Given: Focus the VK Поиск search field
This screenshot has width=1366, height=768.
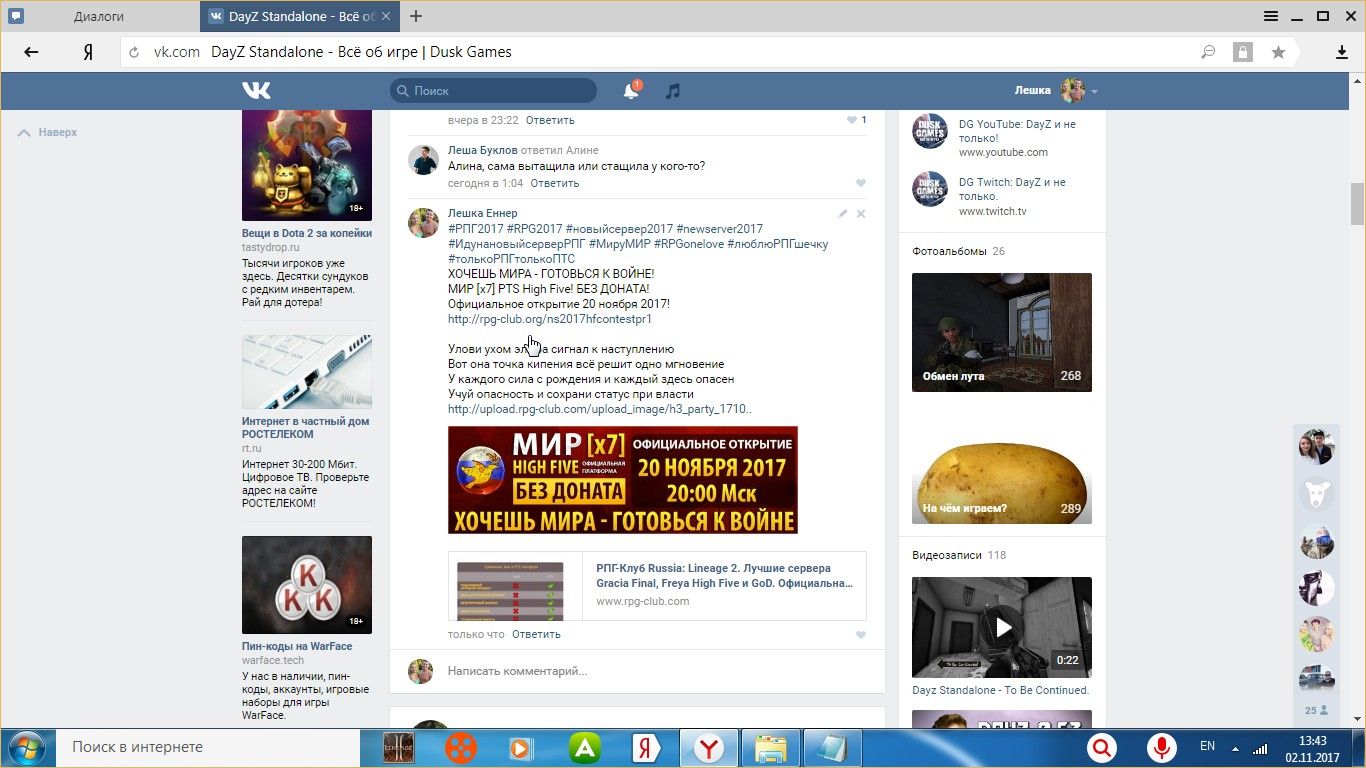Looking at the screenshot, I should pos(493,91).
